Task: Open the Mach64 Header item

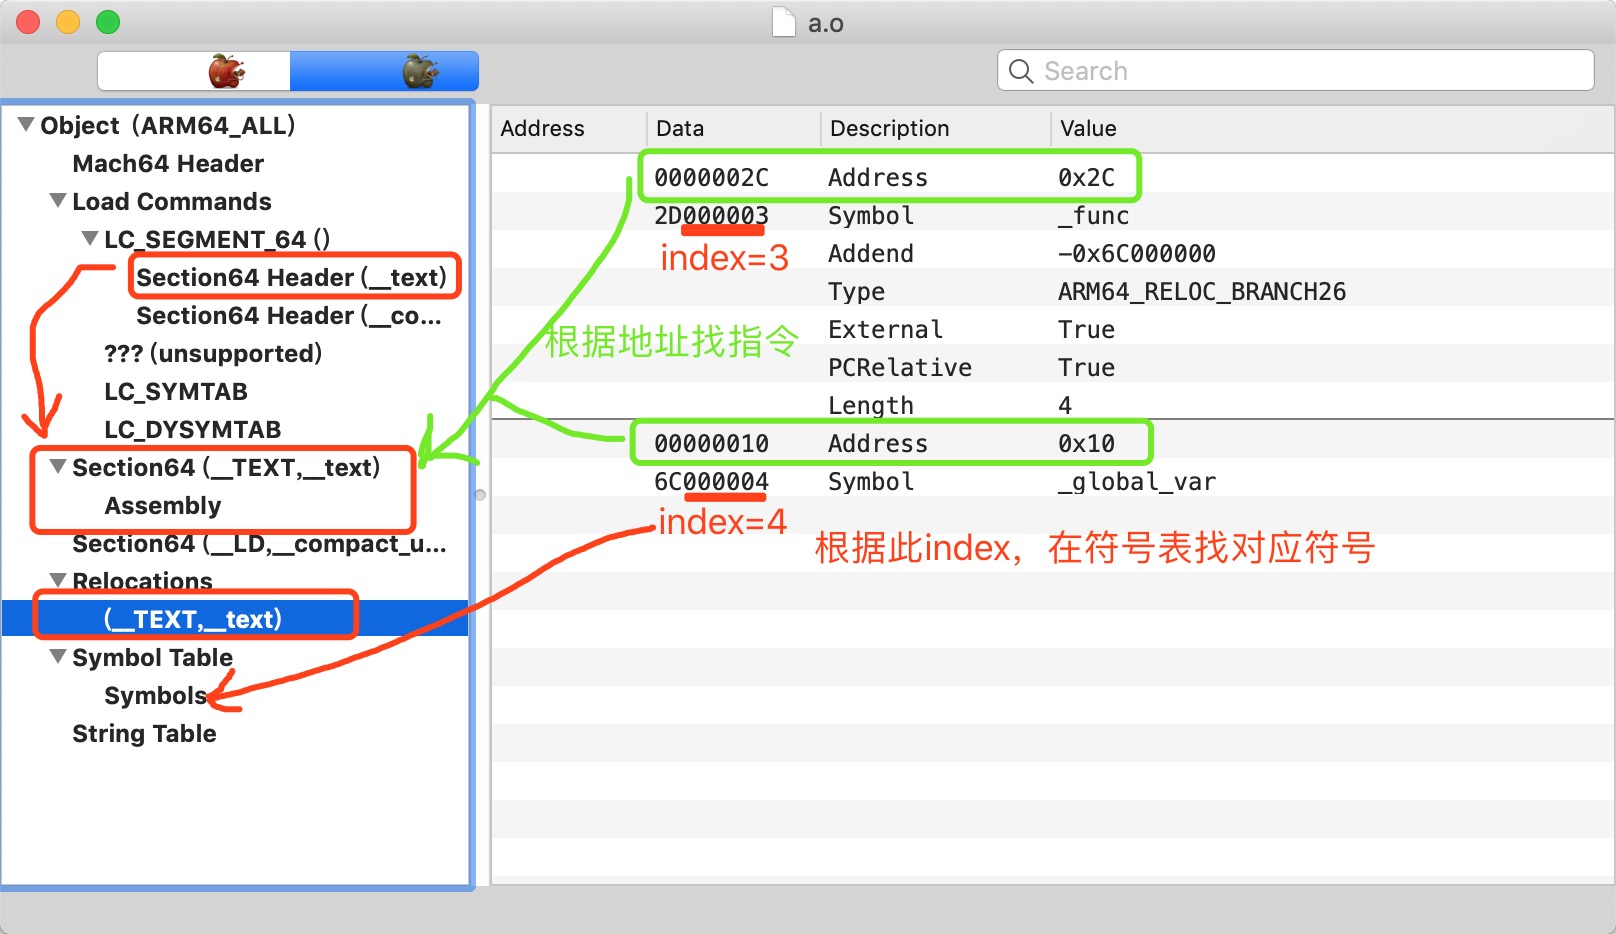Action: click(x=168, y=163)
